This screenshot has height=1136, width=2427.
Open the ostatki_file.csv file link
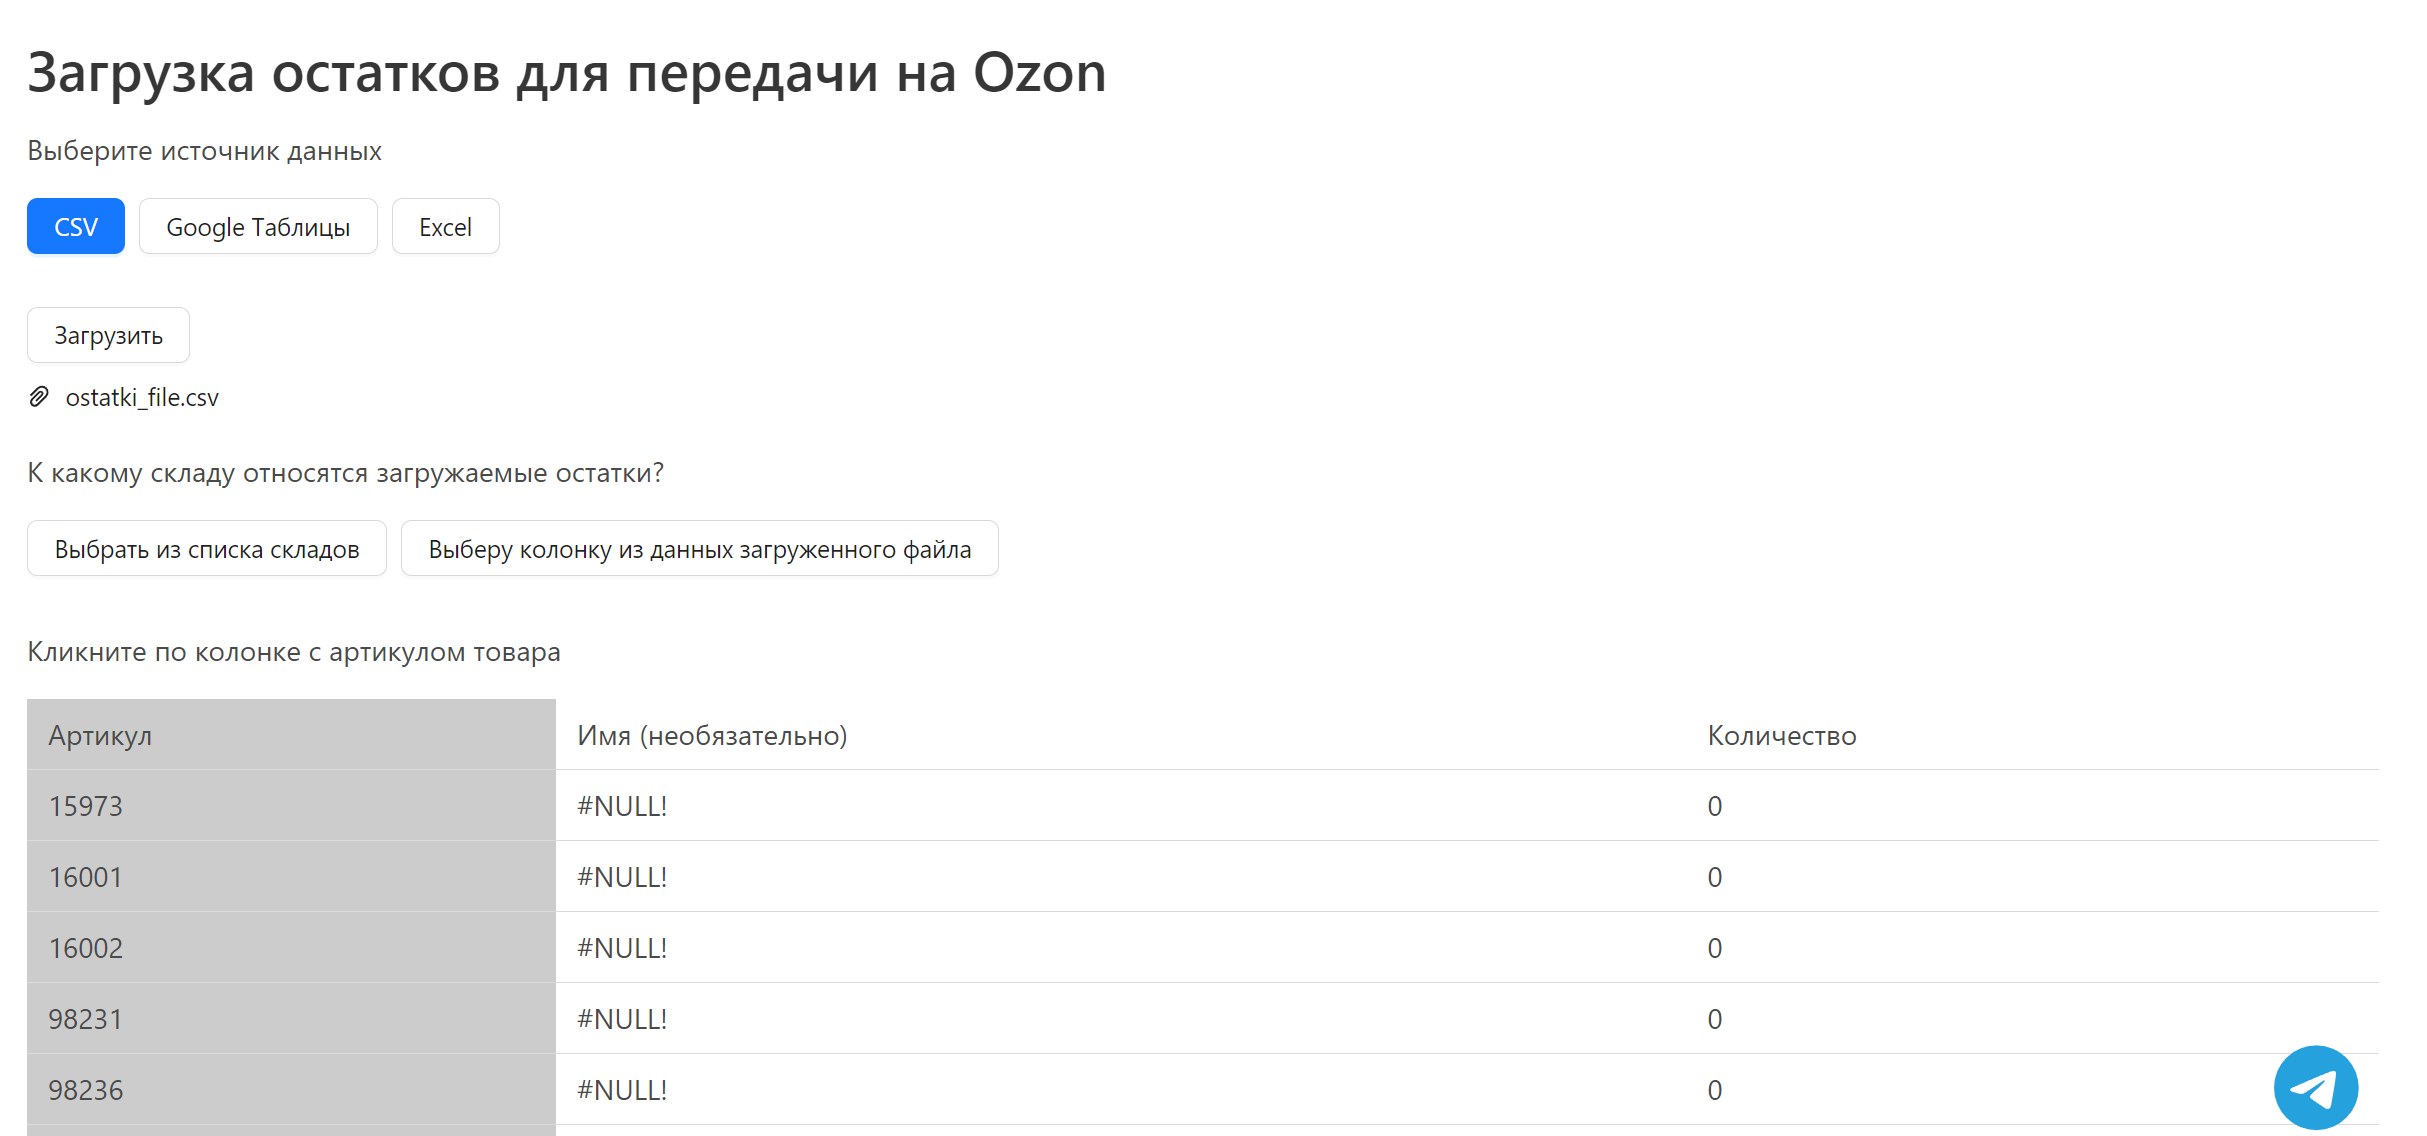click(x=142, y=397)
